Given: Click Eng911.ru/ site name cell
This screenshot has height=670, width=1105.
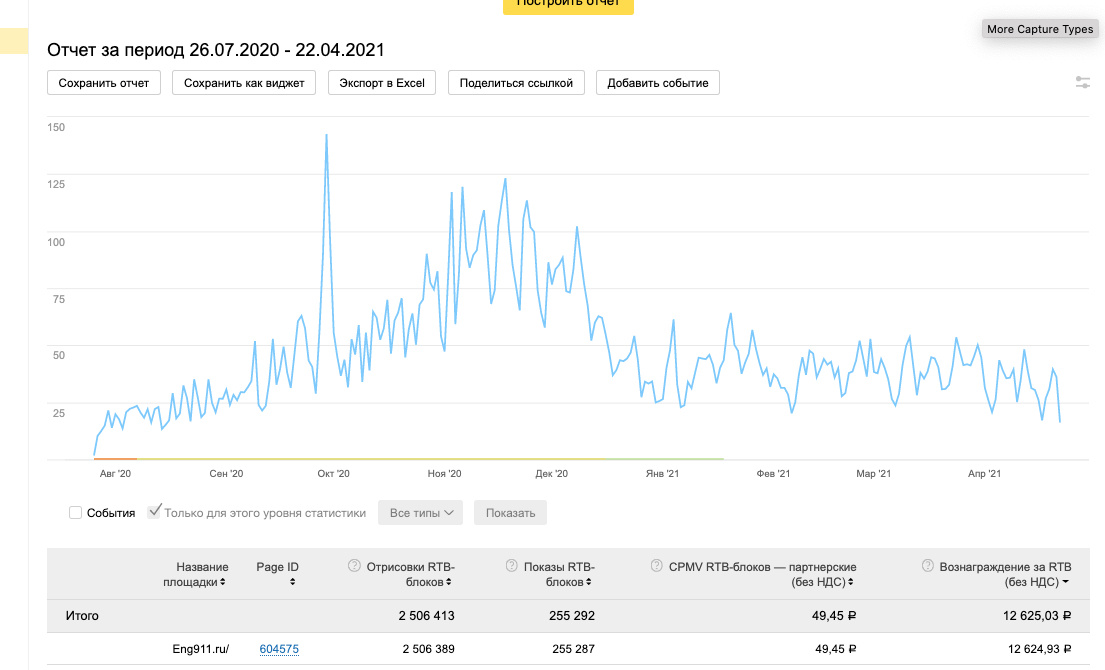Looking at the screenshot, I should click(201, 649).
